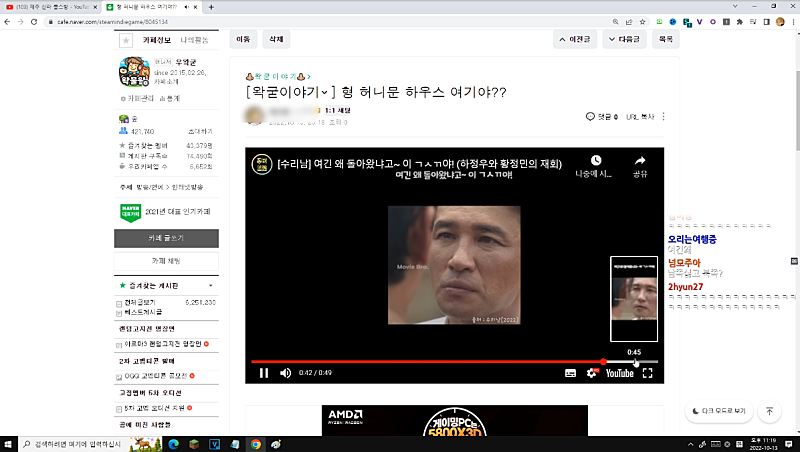This screenshot has width=800, height=452.
Task: Open the 통계 (statistics) link
Action: tap(170, 98)
